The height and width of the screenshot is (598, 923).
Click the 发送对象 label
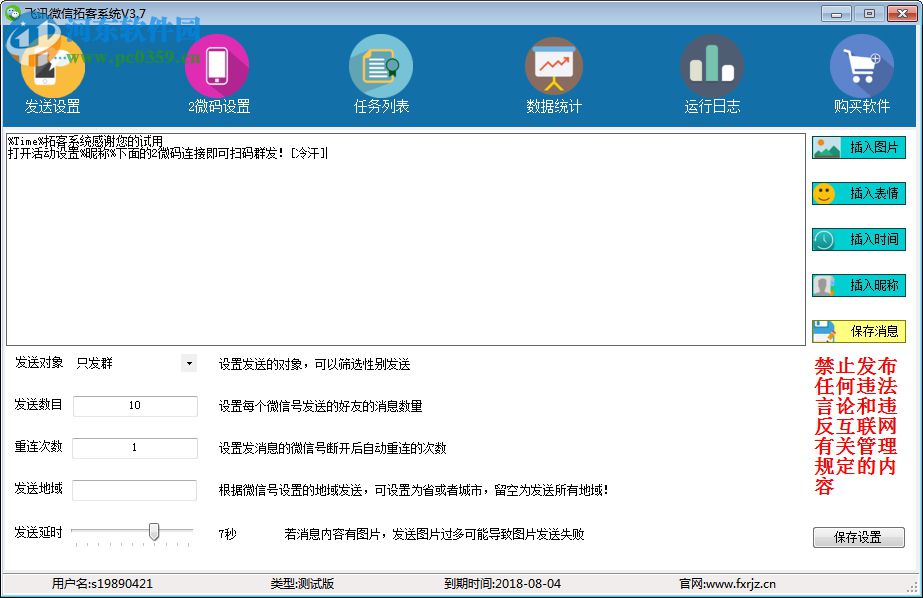39,363
